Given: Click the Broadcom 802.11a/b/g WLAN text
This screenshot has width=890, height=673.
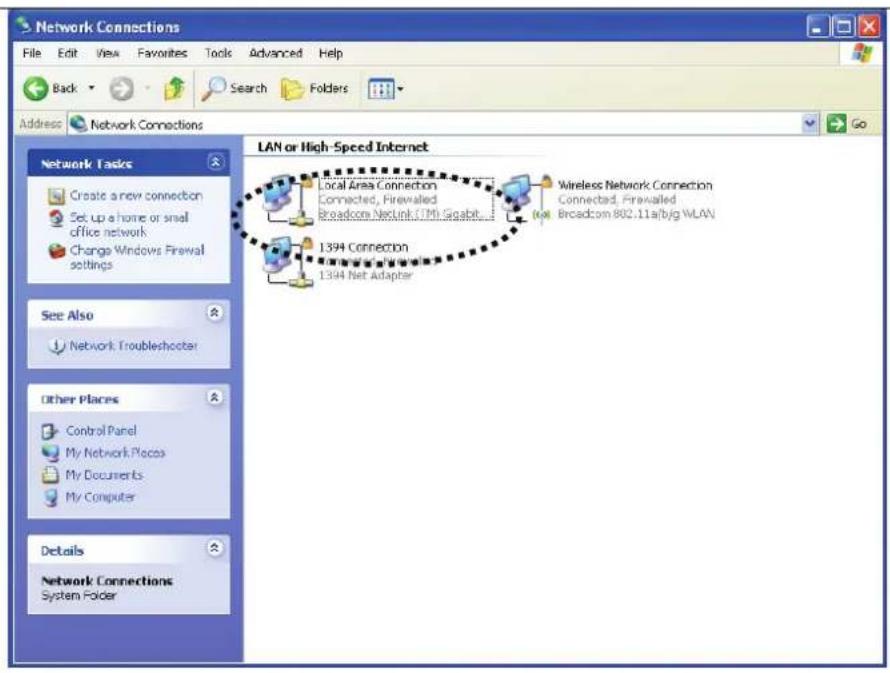Looking at the screenshot, I should 636,214.
